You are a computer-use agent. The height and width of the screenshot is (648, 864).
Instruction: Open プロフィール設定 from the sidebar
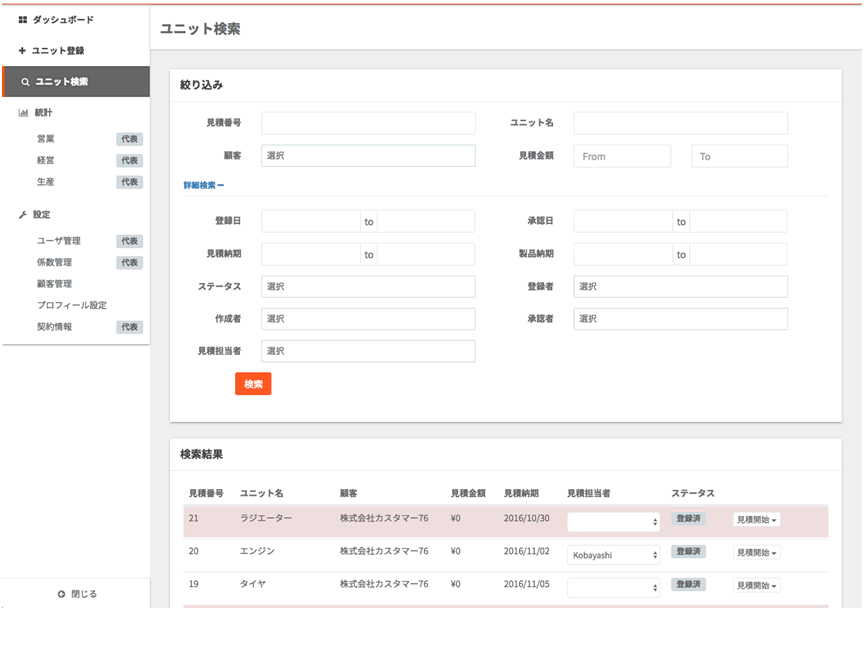pyautogui.click(x=72, y=305)
